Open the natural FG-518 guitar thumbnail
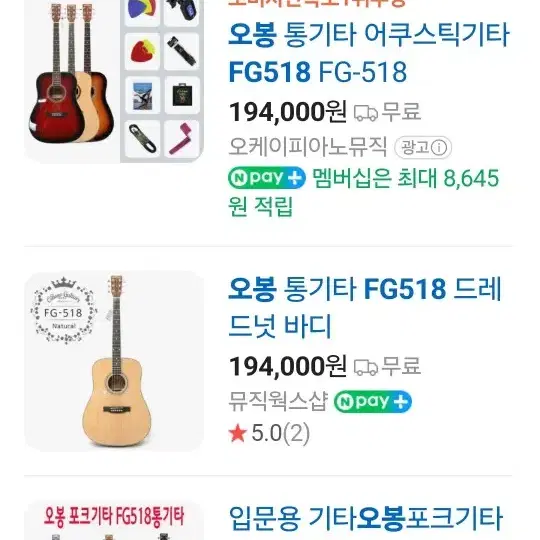This screenshot has height=540, width=540. [114, 361]
